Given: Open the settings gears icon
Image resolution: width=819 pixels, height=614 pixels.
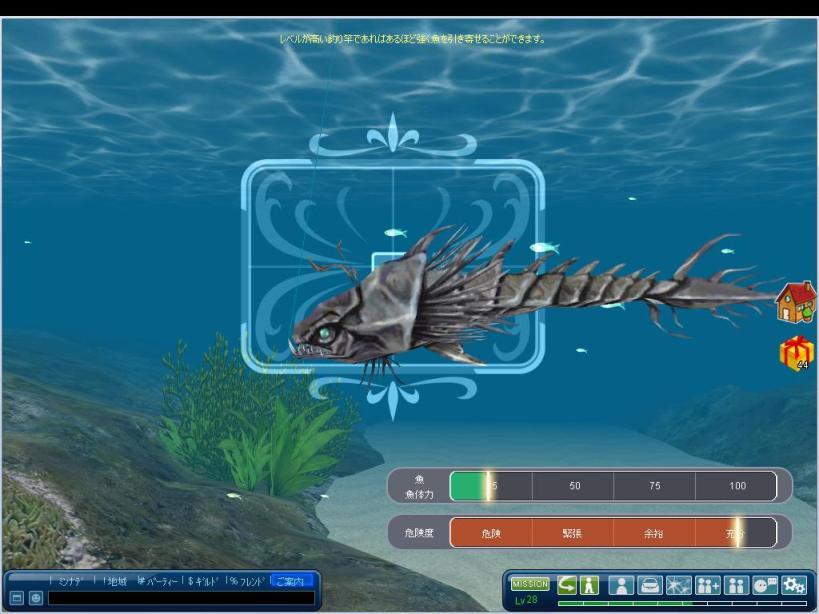Looking at the screenshot, I should (x=794, y=585).
